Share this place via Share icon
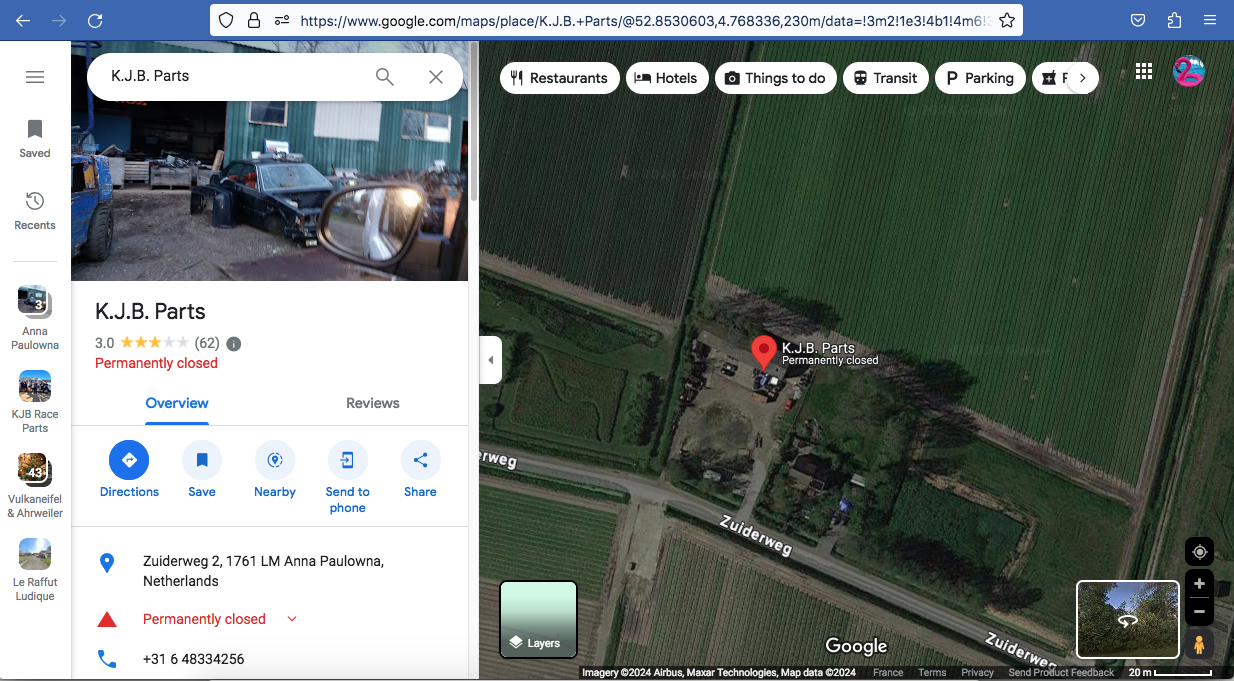This screenshot has width=1234, height=681. coord(420,460)
